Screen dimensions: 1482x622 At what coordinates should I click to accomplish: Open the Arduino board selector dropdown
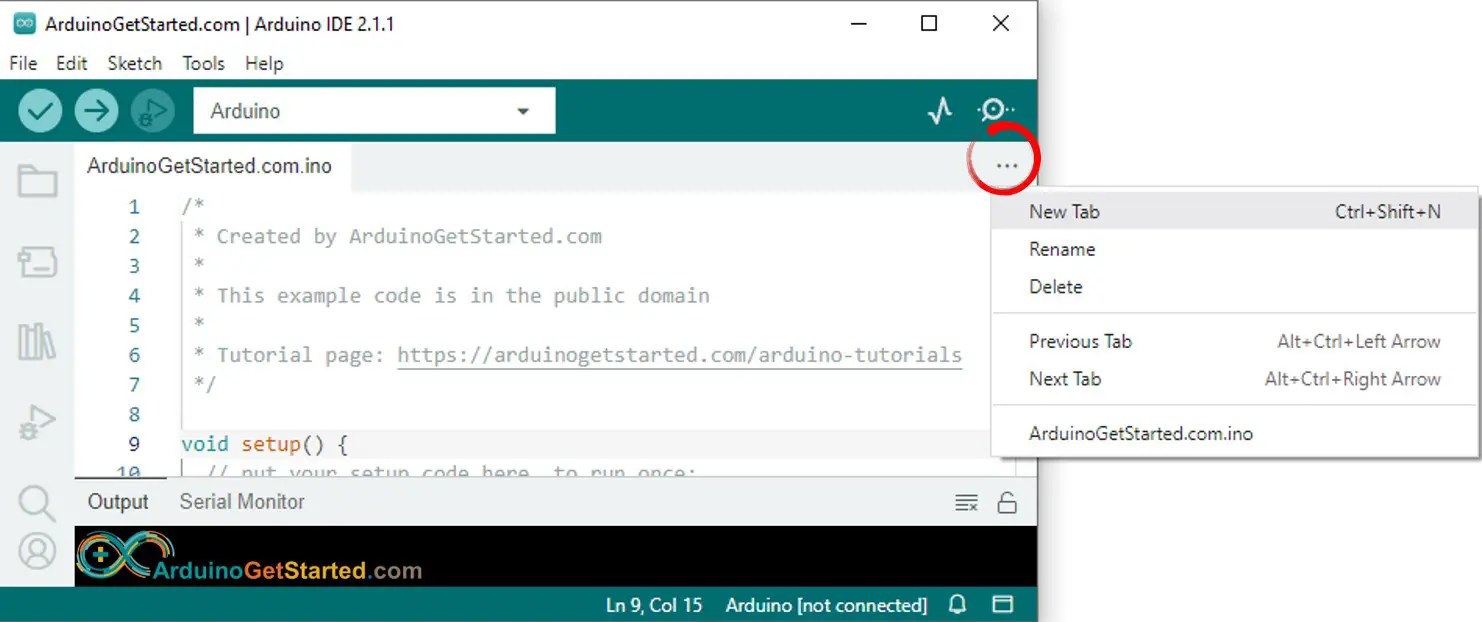pyautogui.click(x=374, y=111)
